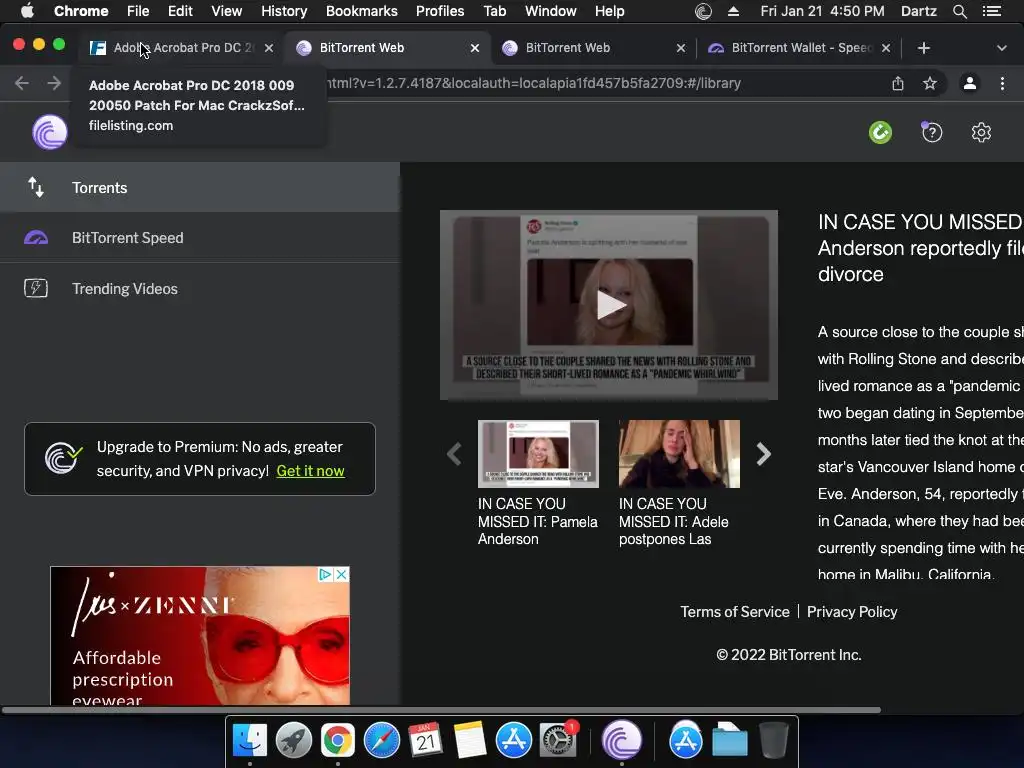Viewport: 1024px width, 768px height.
Task: Open the Privacy Policy link
Action: 852,612
